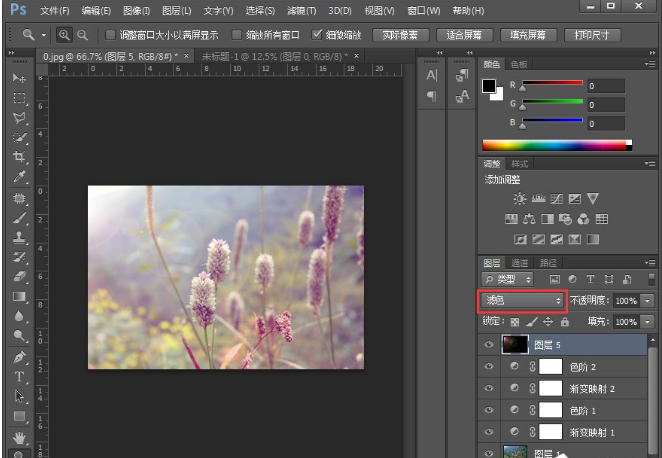Select the Crop tool
This screenshot has height=458, width=662.
point(19,157)
